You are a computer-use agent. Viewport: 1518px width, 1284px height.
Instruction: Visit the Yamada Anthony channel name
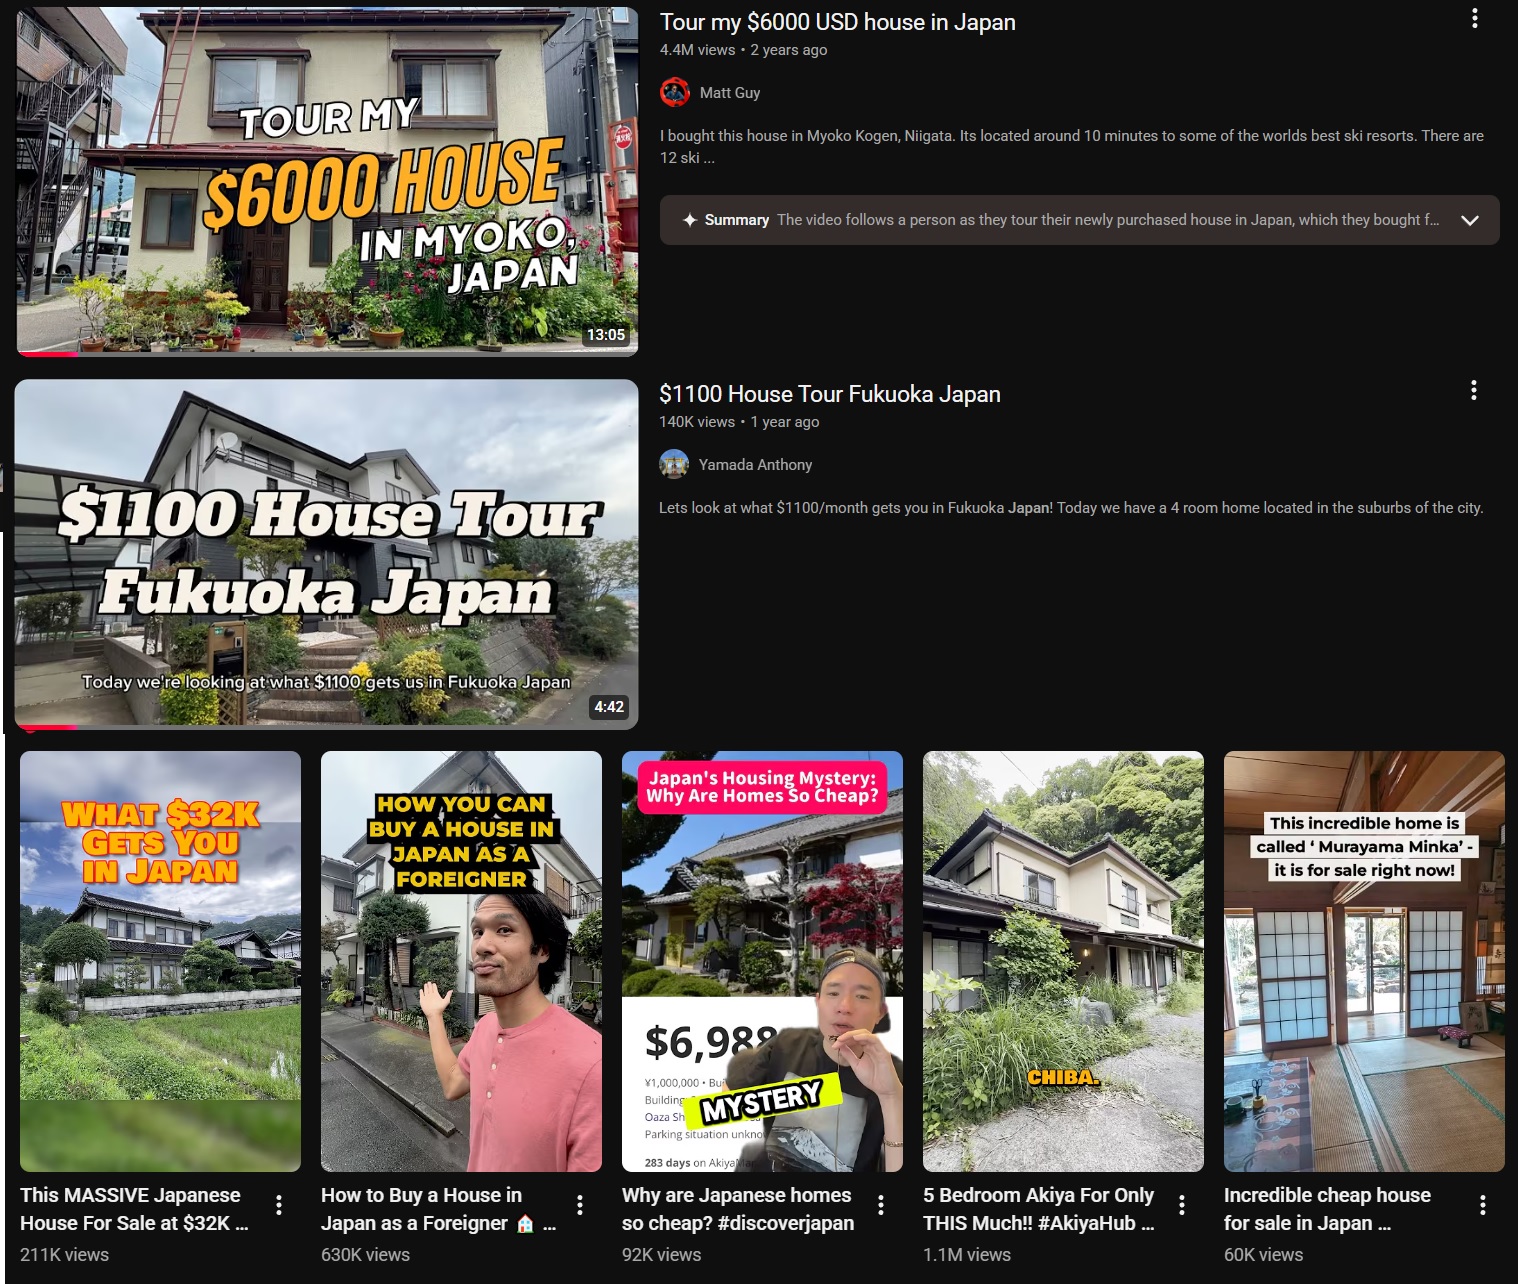(755, 465)
